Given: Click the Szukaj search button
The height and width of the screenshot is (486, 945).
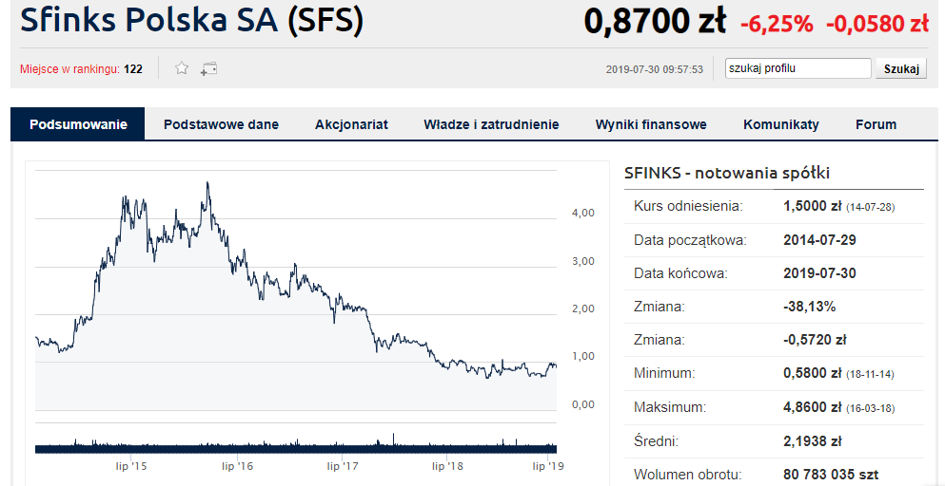Looking at the screenshot, I should tap(901, 69).
